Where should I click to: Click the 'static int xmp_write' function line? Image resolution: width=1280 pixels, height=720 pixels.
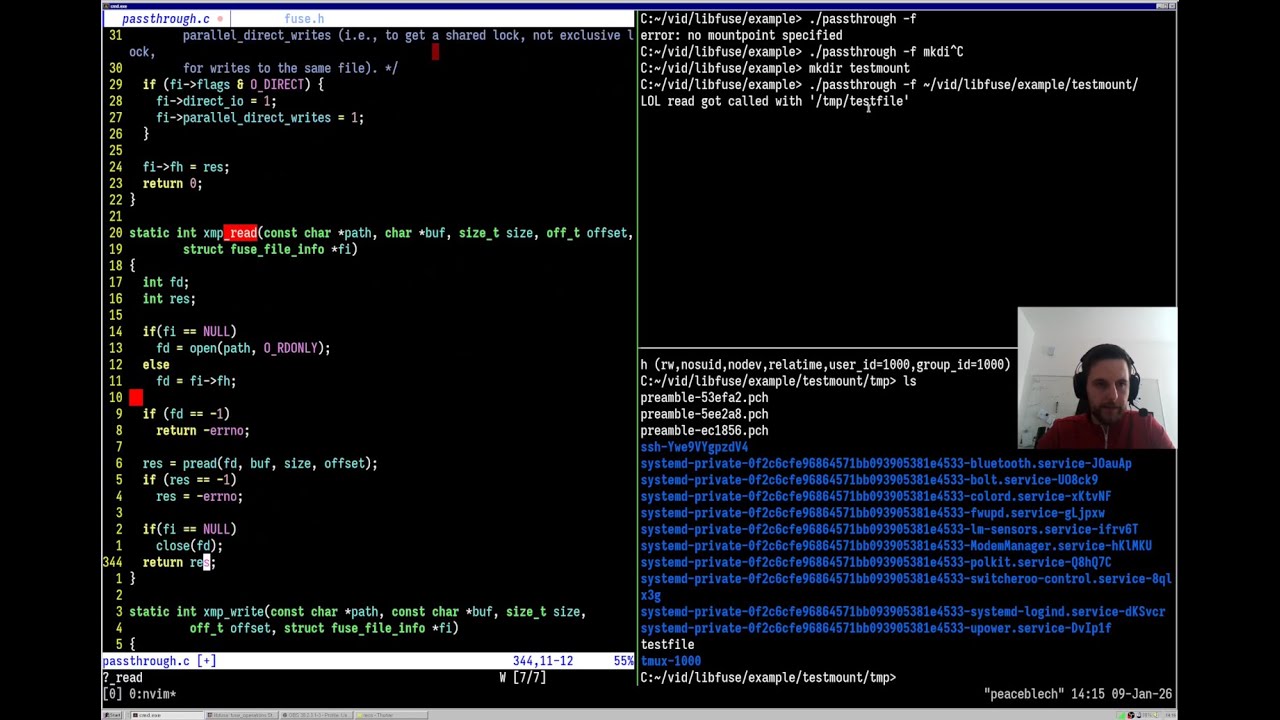coord(357,612)
